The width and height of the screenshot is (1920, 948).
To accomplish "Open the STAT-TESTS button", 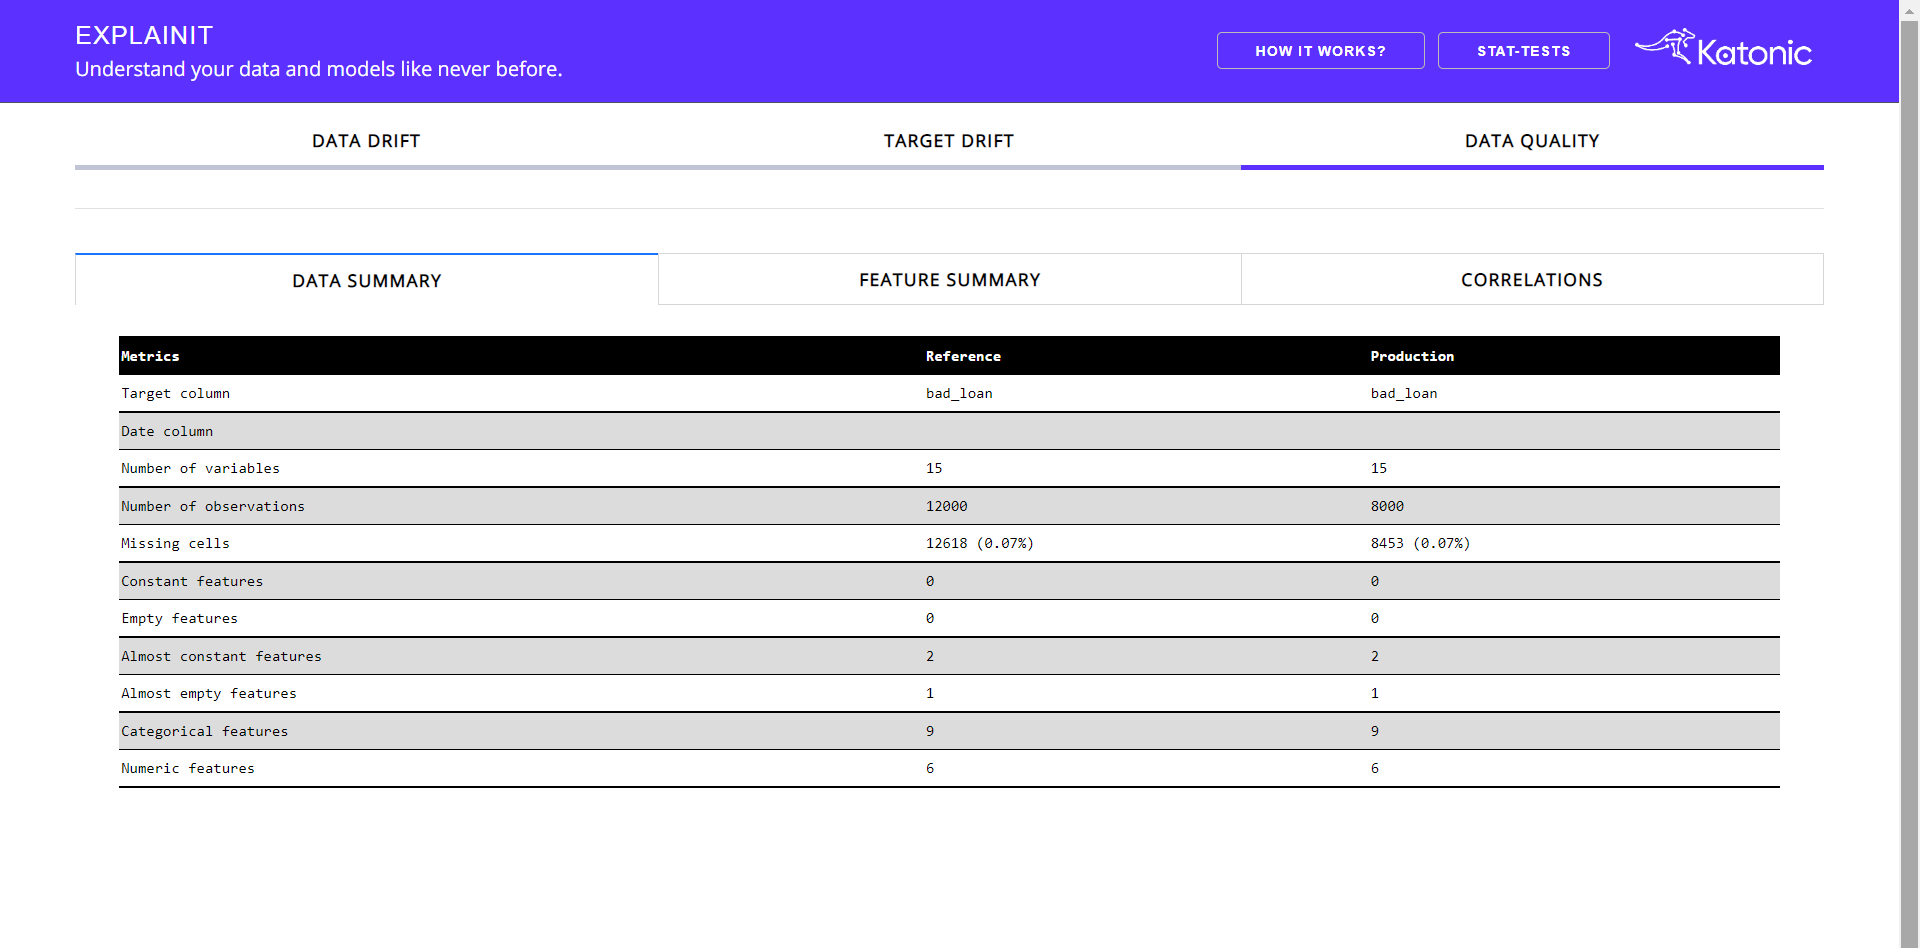I will click(x=1523, y=51).
